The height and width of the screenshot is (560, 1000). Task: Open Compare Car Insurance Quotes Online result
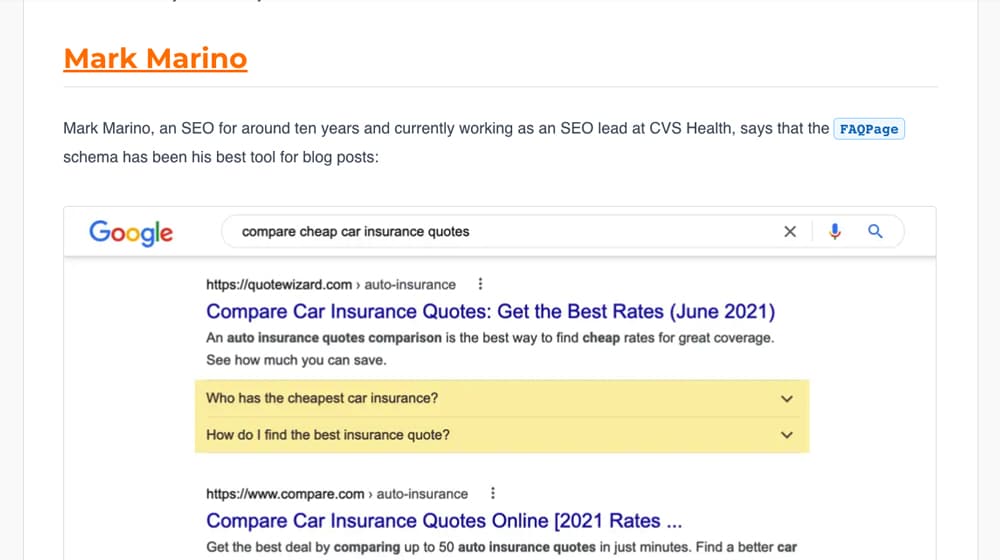pos(444,520)
